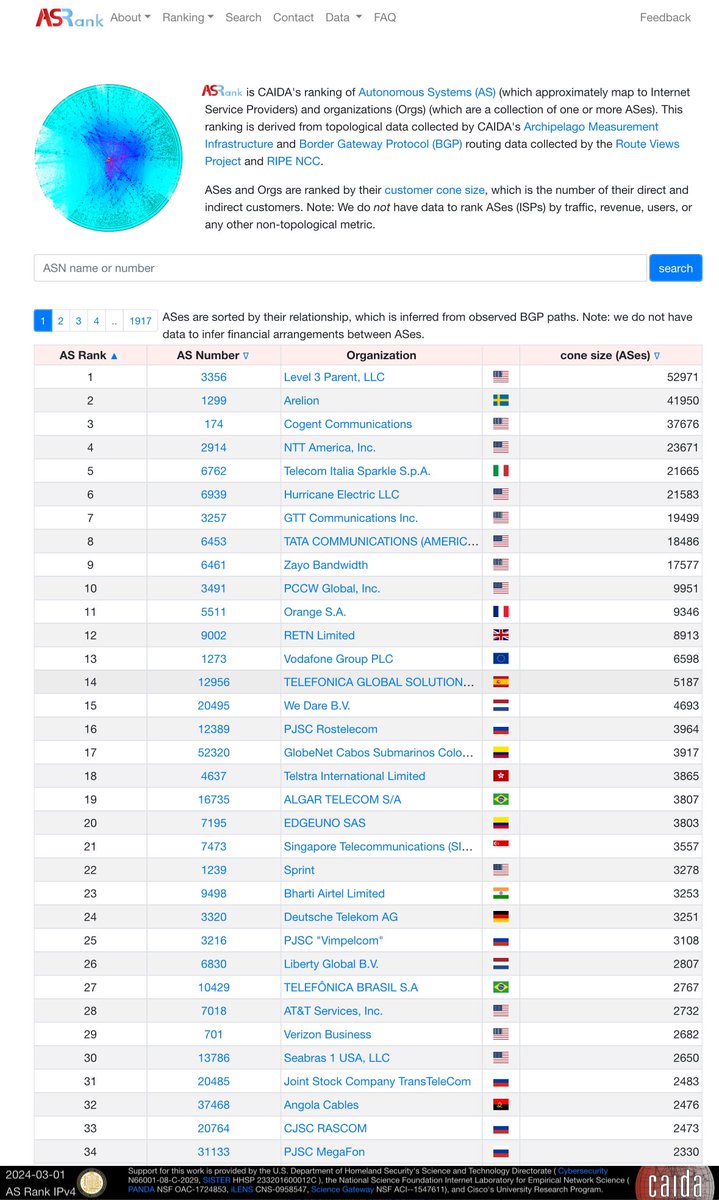Image resolution: width=719 pixels, height=1200 pixels.
Task: Open the Ranking dropdown menu
Action: click(x=187, y=17)
